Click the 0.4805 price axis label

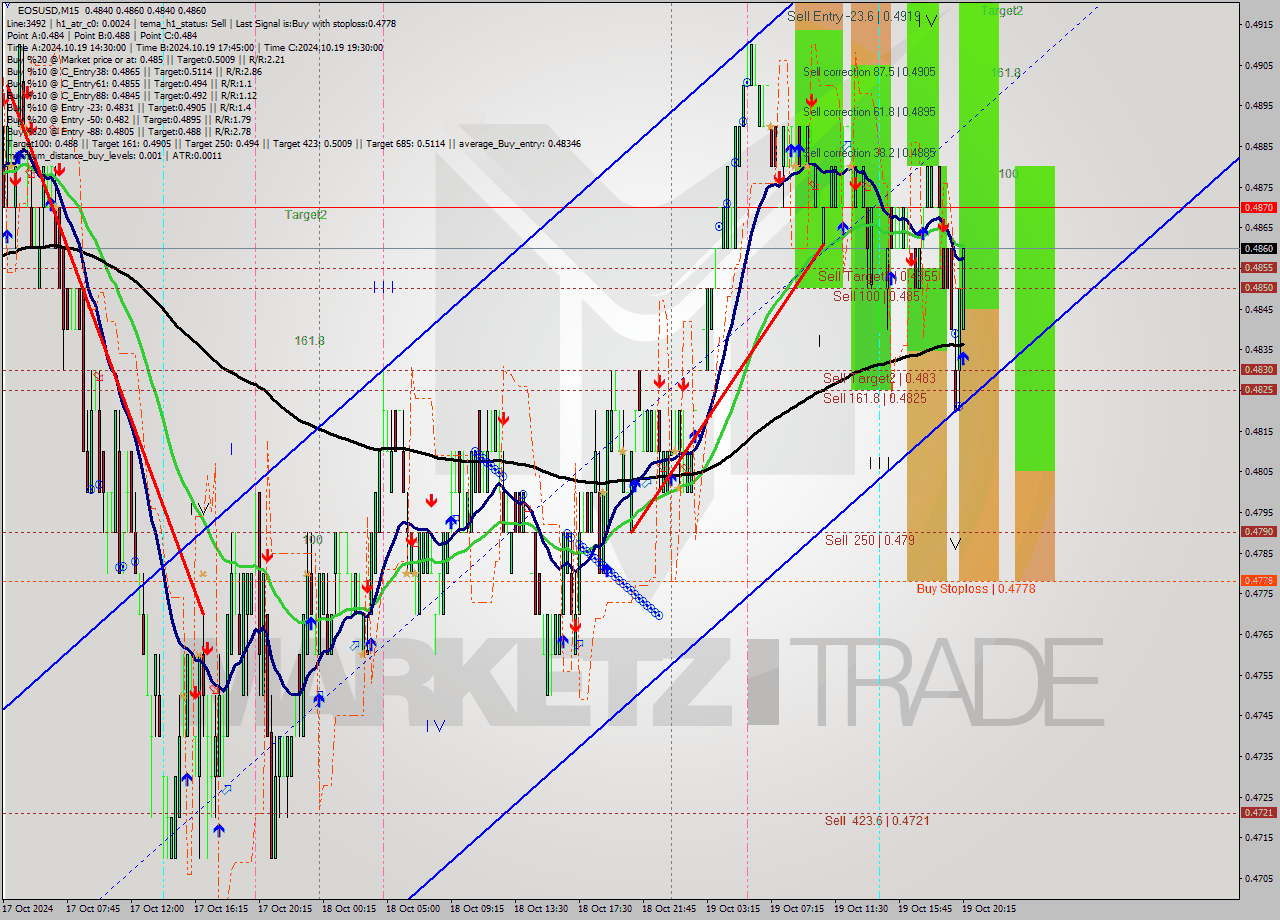click(x=1258, y=471)
